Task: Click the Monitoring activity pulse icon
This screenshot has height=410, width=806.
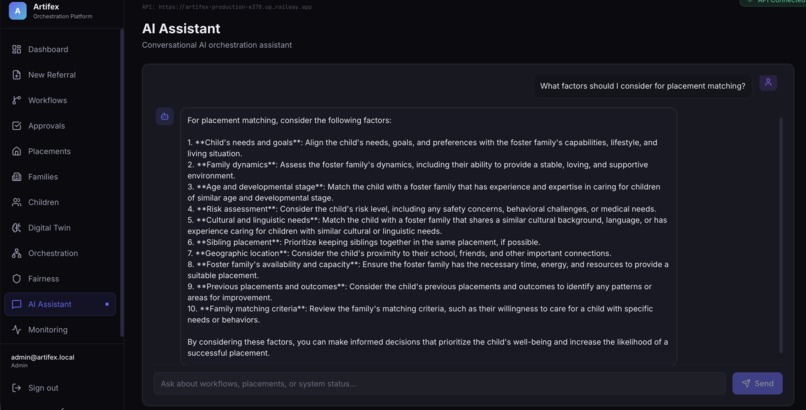Action: click(x=16, y=330)
